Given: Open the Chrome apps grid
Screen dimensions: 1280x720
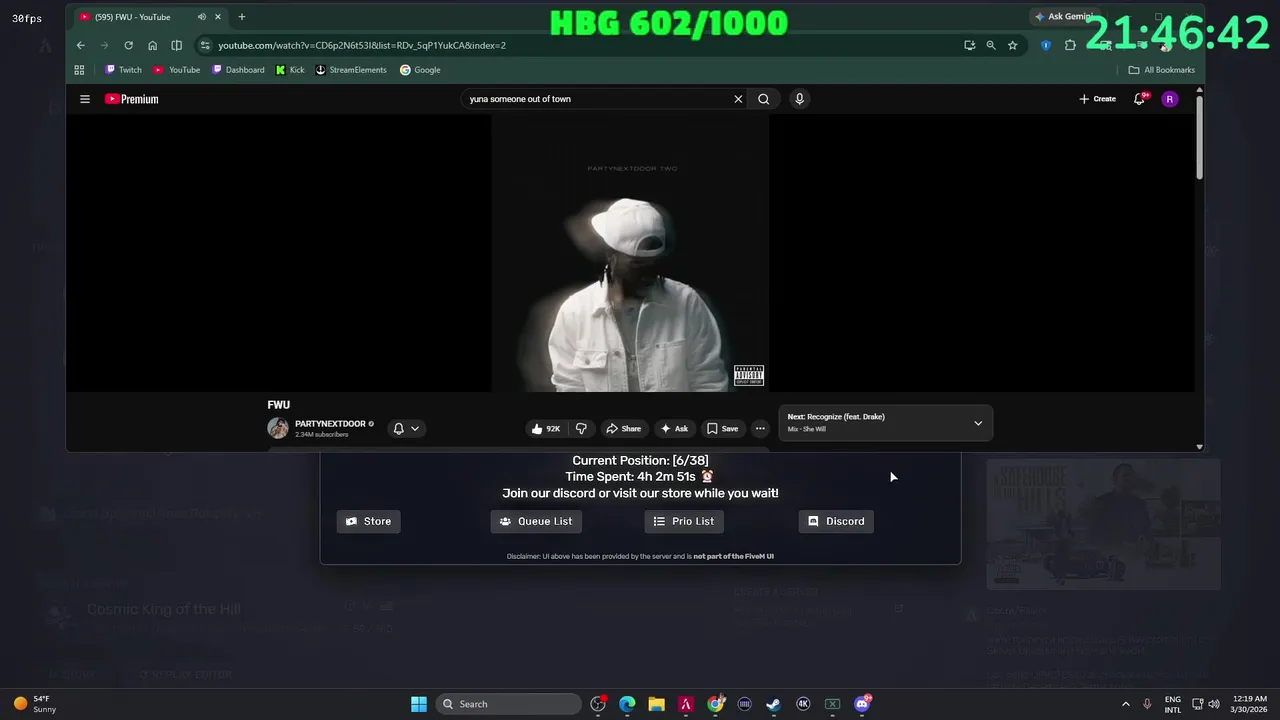Looking at the screenshot, I should coord(79,70).
